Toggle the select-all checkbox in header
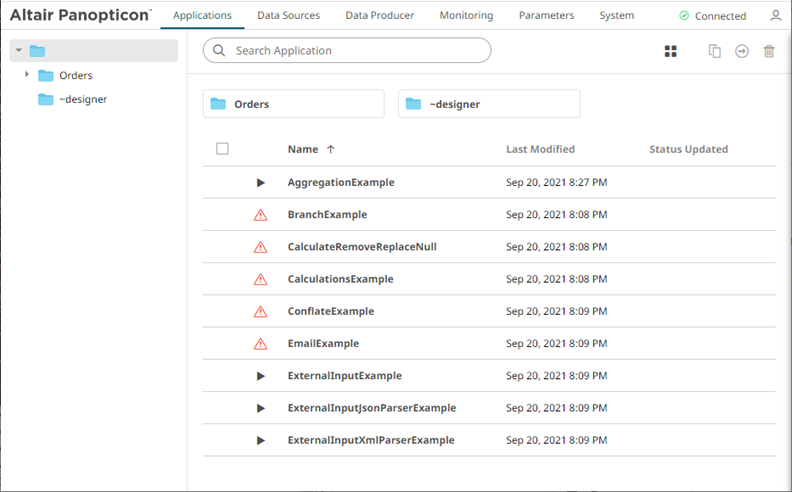 pos(222,149)
